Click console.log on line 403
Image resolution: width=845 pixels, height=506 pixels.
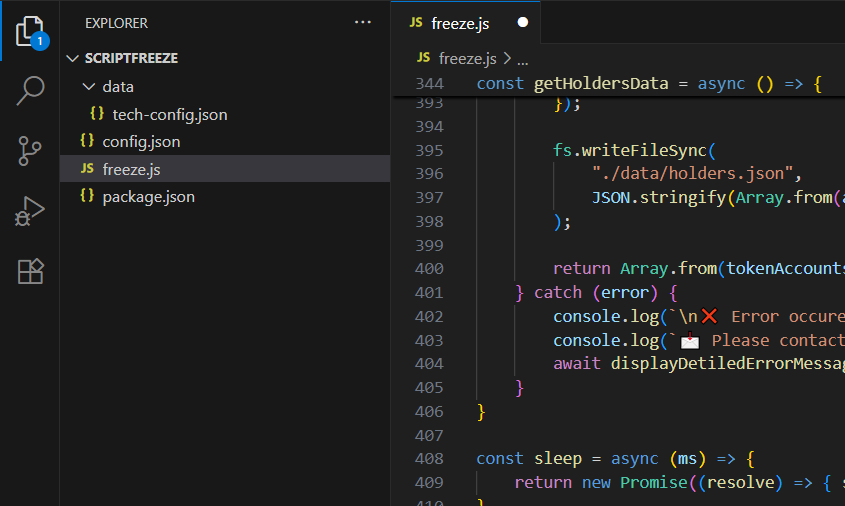(606, 340)
